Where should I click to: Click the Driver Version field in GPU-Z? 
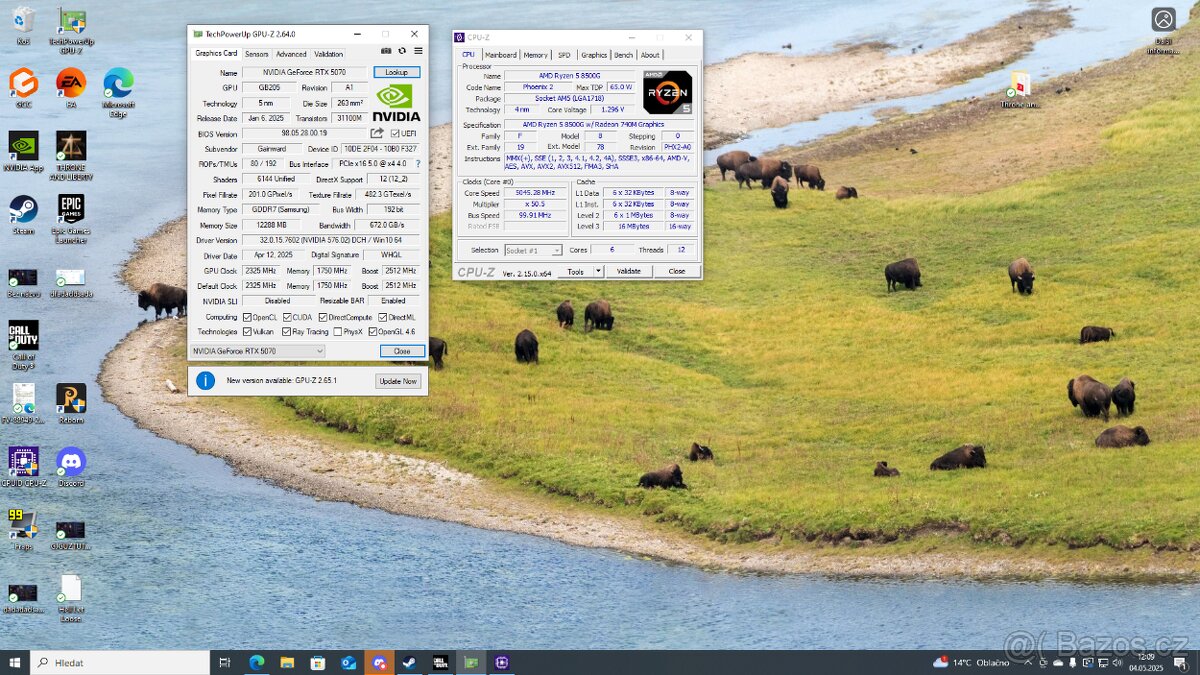click(x=333, y=240)
